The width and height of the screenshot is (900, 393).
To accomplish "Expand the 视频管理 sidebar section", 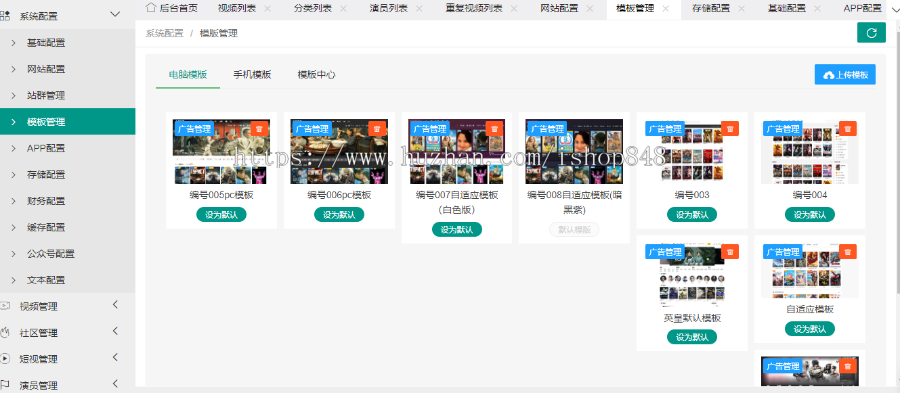I will 115,305.
